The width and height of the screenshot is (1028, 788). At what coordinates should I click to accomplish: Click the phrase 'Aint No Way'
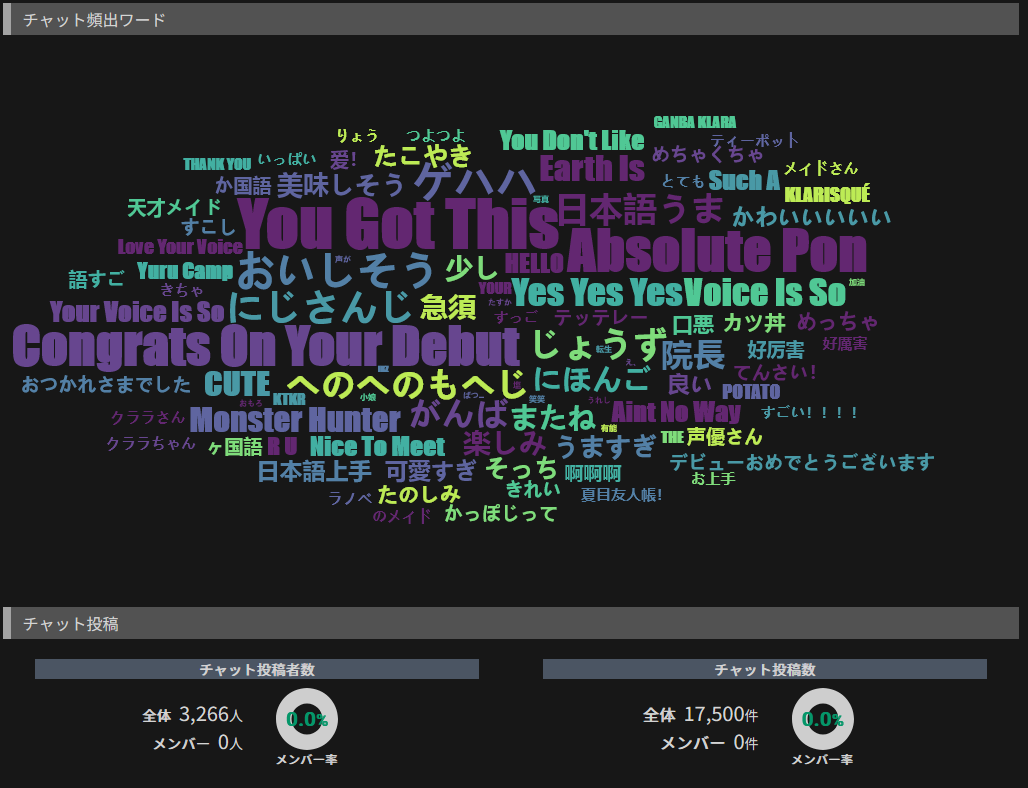(x=676, y=412)
